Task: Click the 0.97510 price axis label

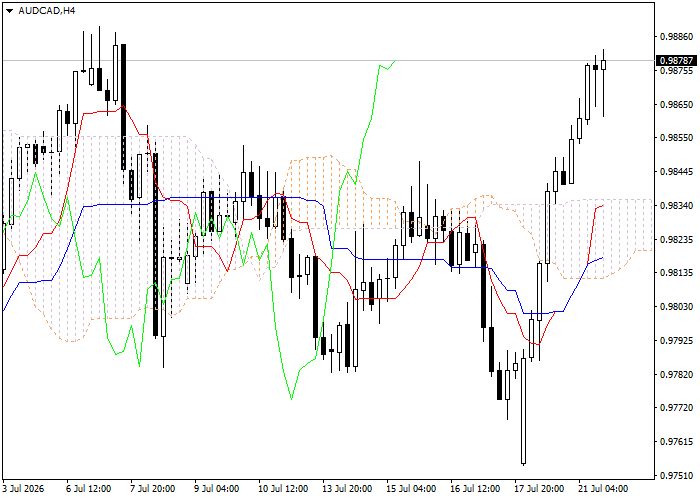Action: [x=677, y=475]
